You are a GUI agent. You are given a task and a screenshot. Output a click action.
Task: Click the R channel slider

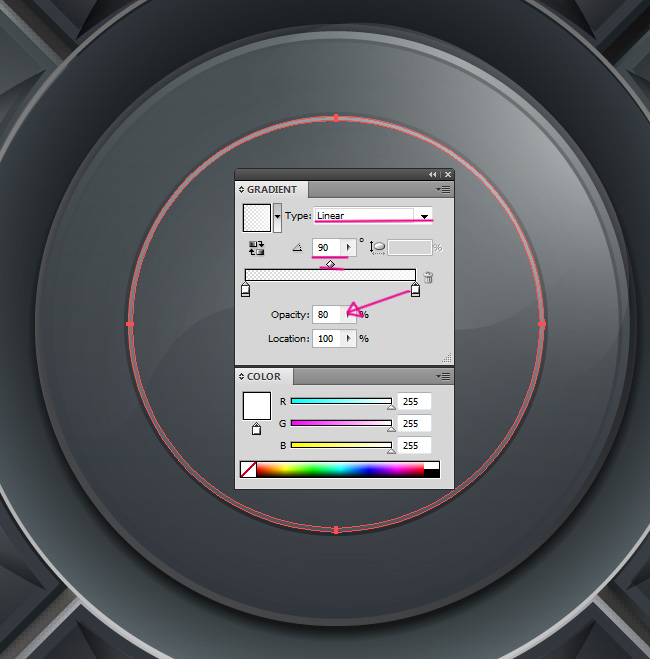(341, 401)
